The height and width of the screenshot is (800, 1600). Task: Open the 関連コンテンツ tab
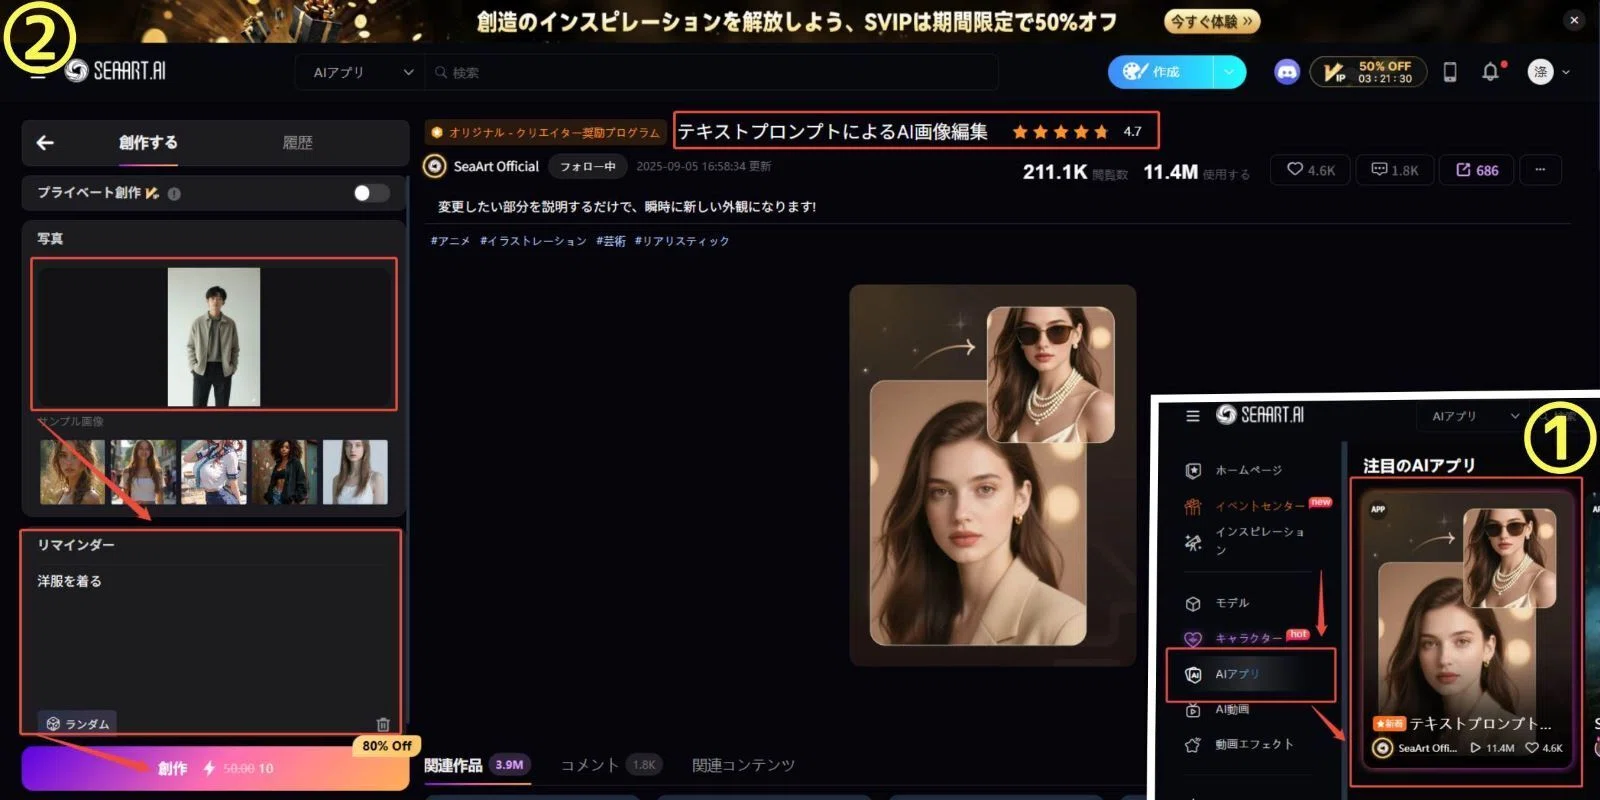click(x=743, y=765)
